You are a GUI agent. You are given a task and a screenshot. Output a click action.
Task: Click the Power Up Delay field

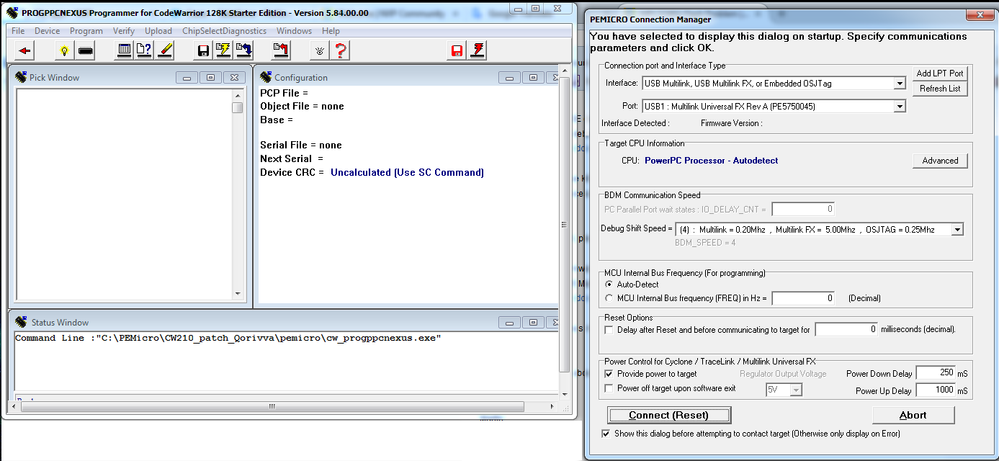tap(935, 390)
